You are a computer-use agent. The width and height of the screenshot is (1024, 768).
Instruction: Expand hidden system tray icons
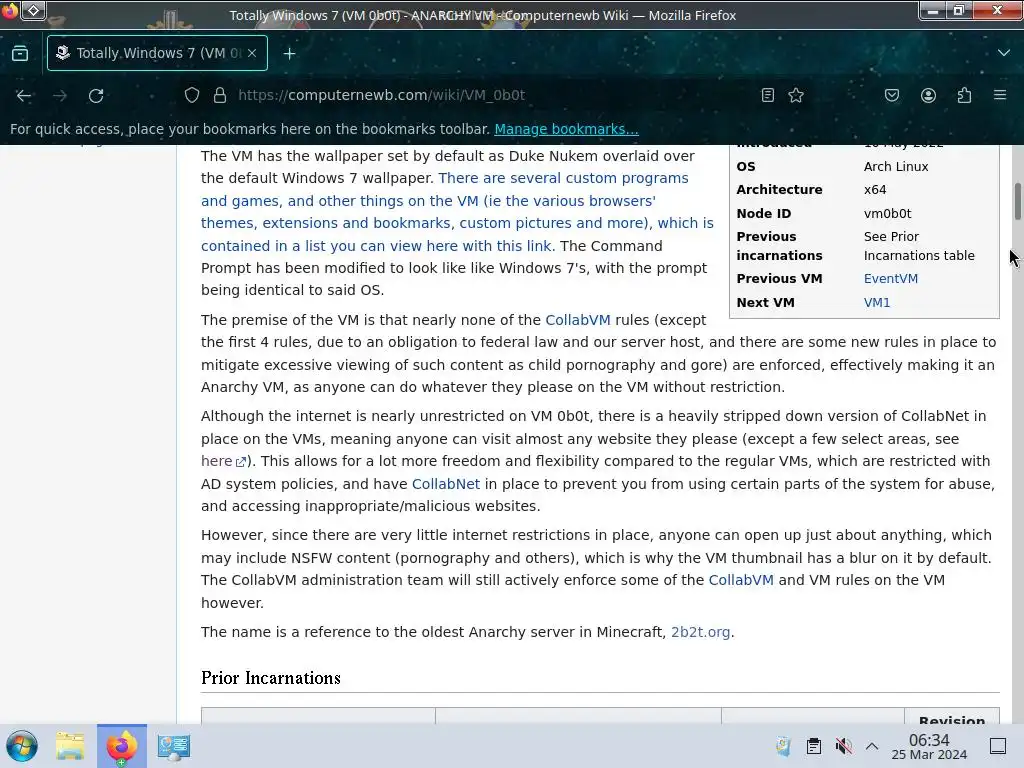[872, 746]
